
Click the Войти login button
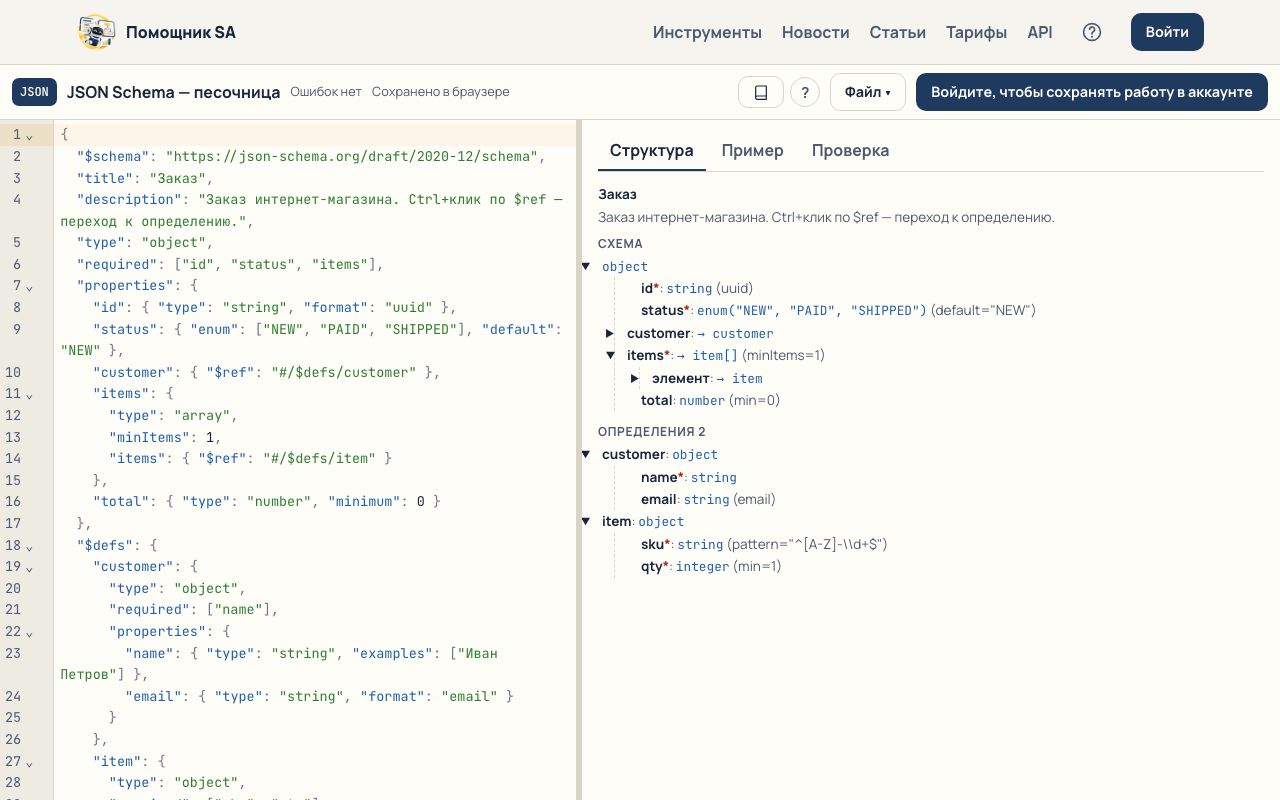point(1167,32)
